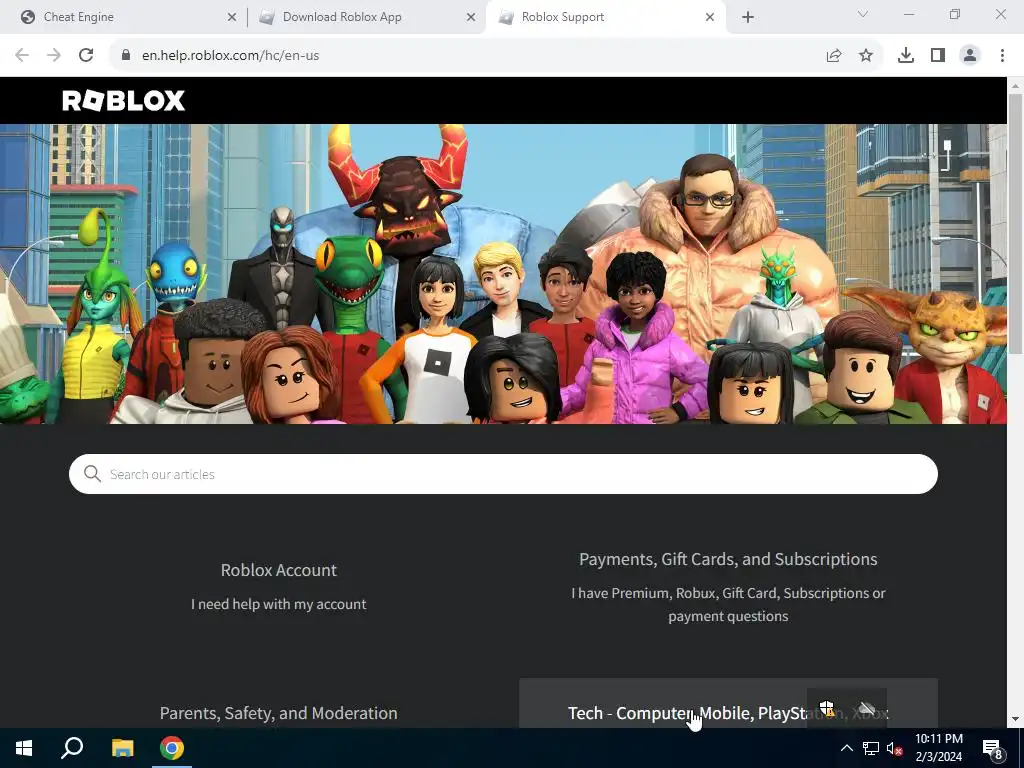Image resolution: width=1024 pixels, height=768 pixels.
Task: Open the notification center icon
Action: 993,748
